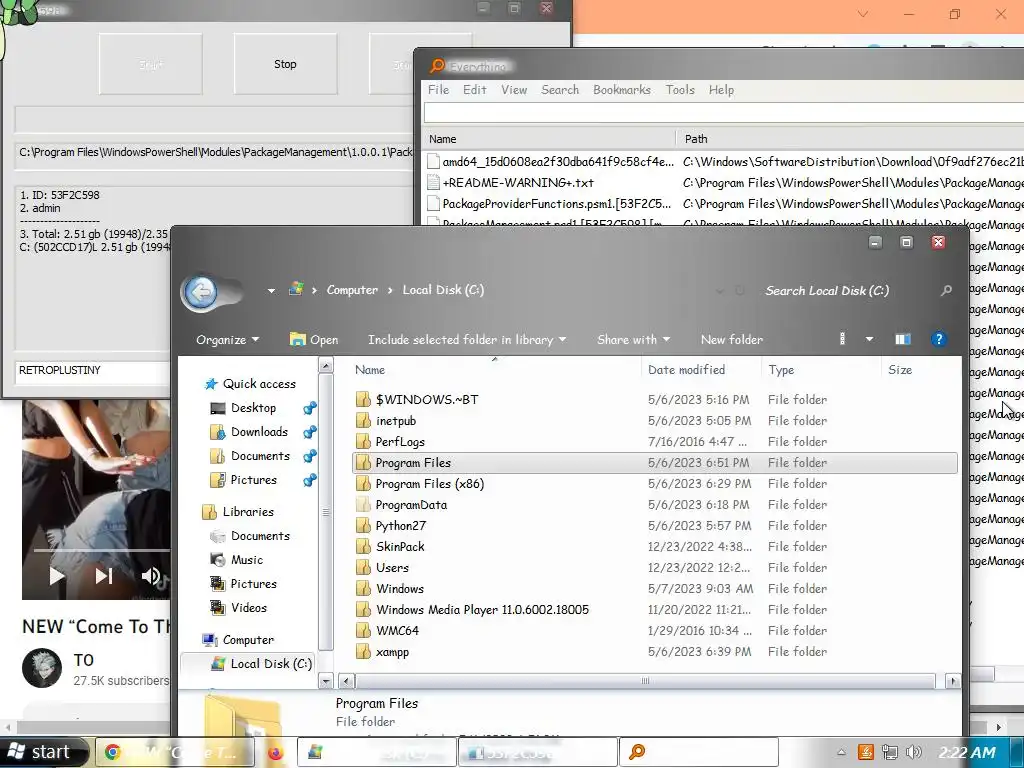Open File menu in Everything window
Image resolution: width=1024 pixels, height=768 pixels.
(x=438, y=90)
